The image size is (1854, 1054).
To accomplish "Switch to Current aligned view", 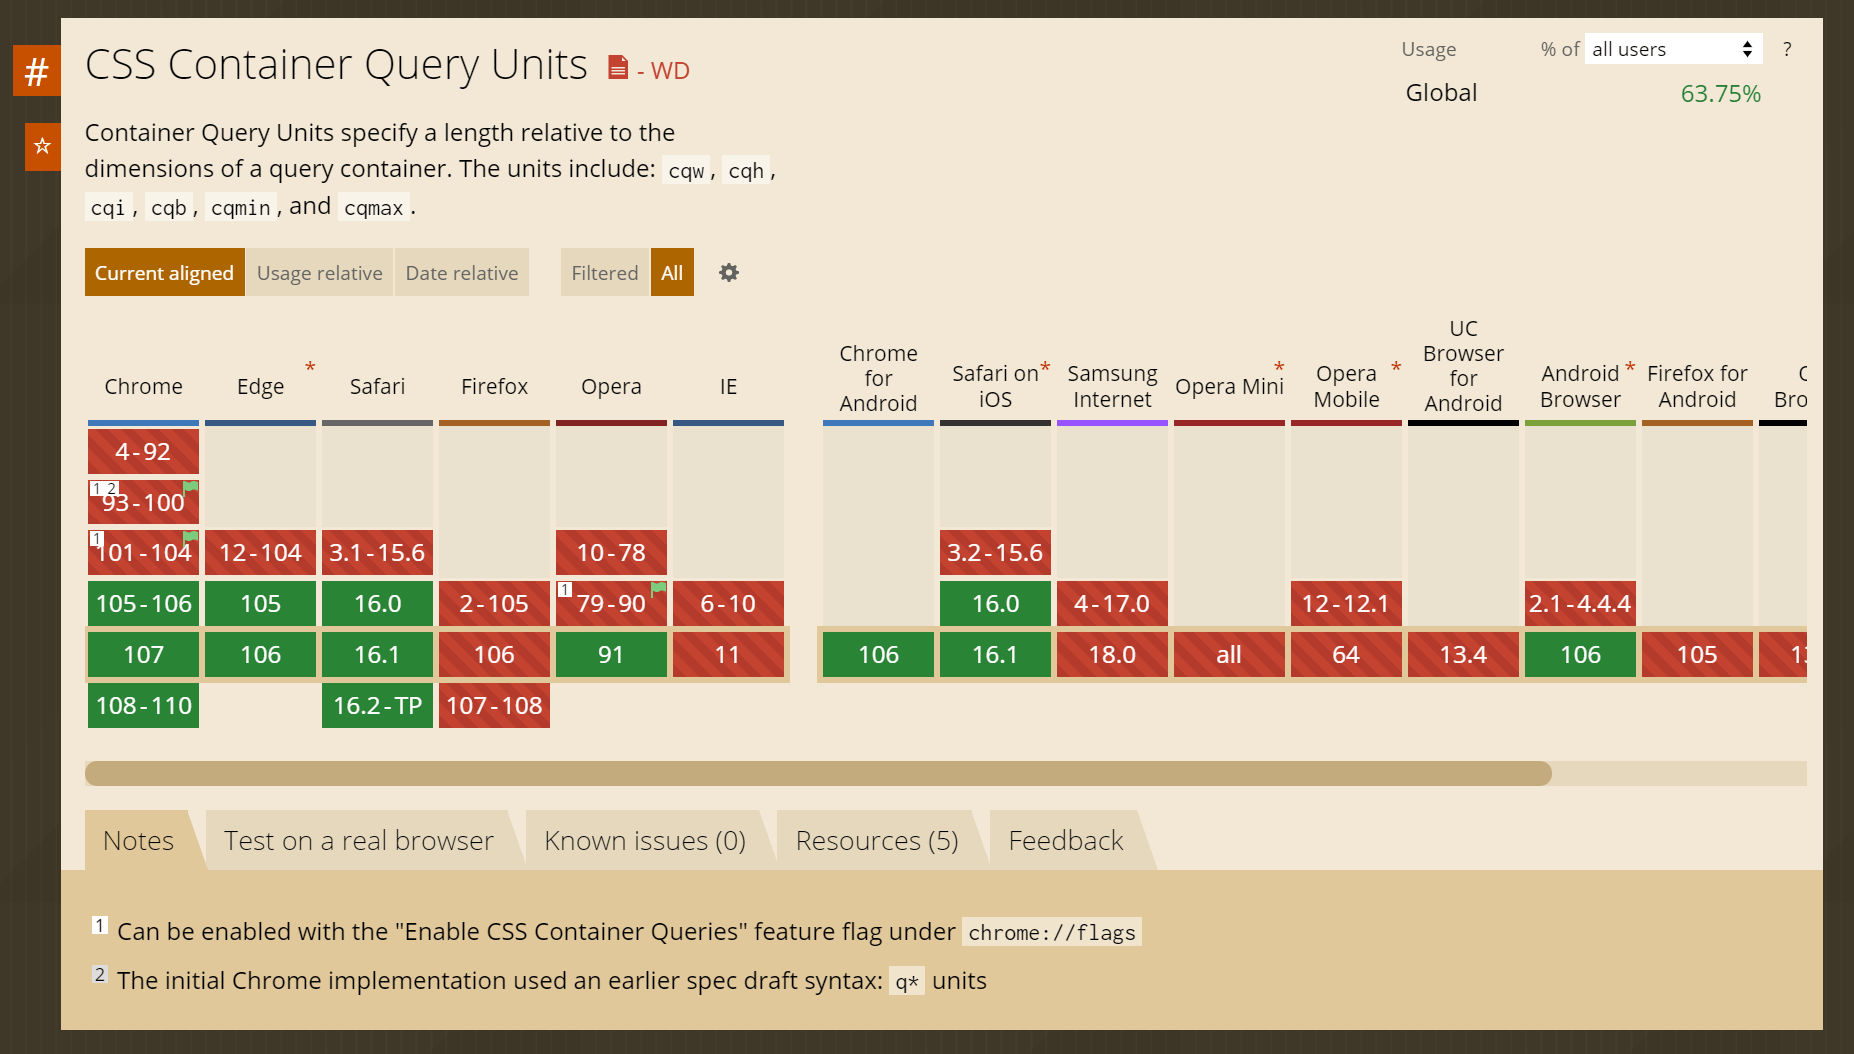I will (x=164, y=273).
